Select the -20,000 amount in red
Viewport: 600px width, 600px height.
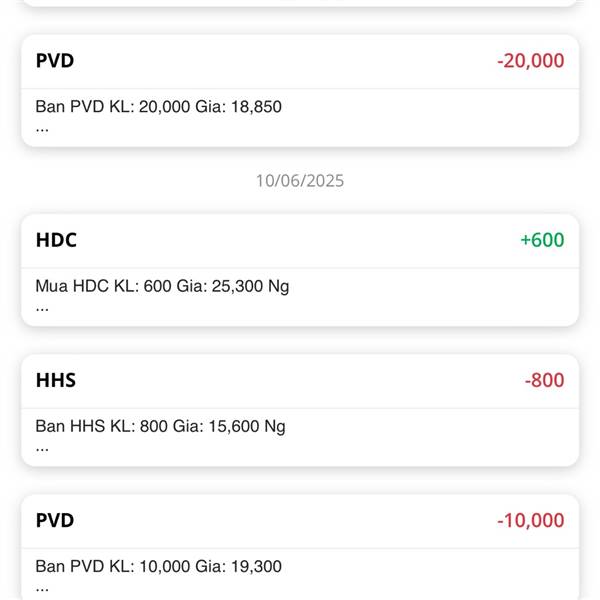530,61
